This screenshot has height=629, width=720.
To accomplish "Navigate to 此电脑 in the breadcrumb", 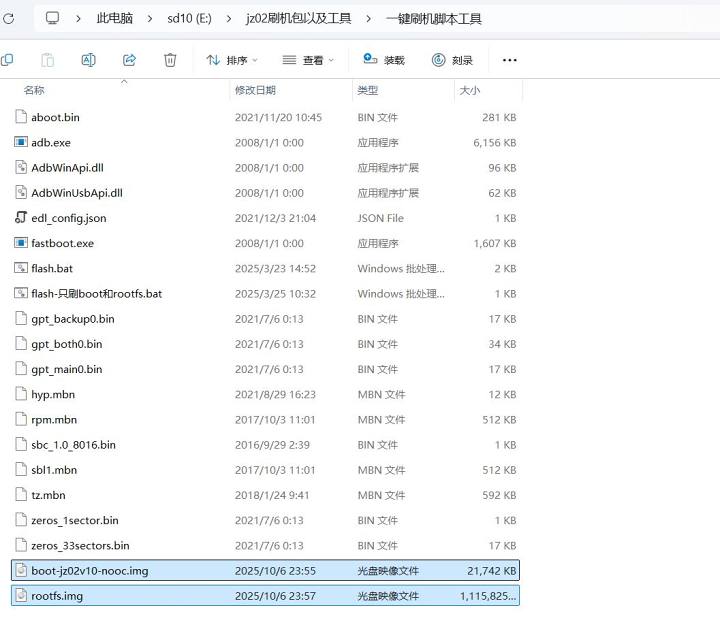I will click(115, 18).
